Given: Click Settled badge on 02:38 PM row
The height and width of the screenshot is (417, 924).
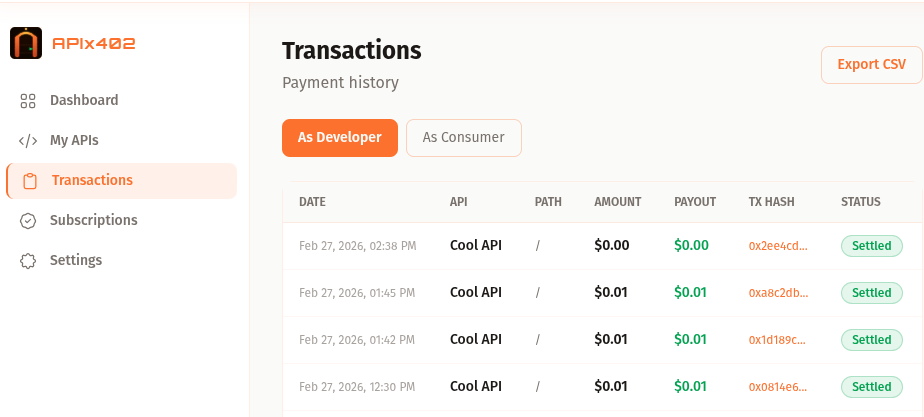Looking at the screenshot, I should tap(871, 246).
